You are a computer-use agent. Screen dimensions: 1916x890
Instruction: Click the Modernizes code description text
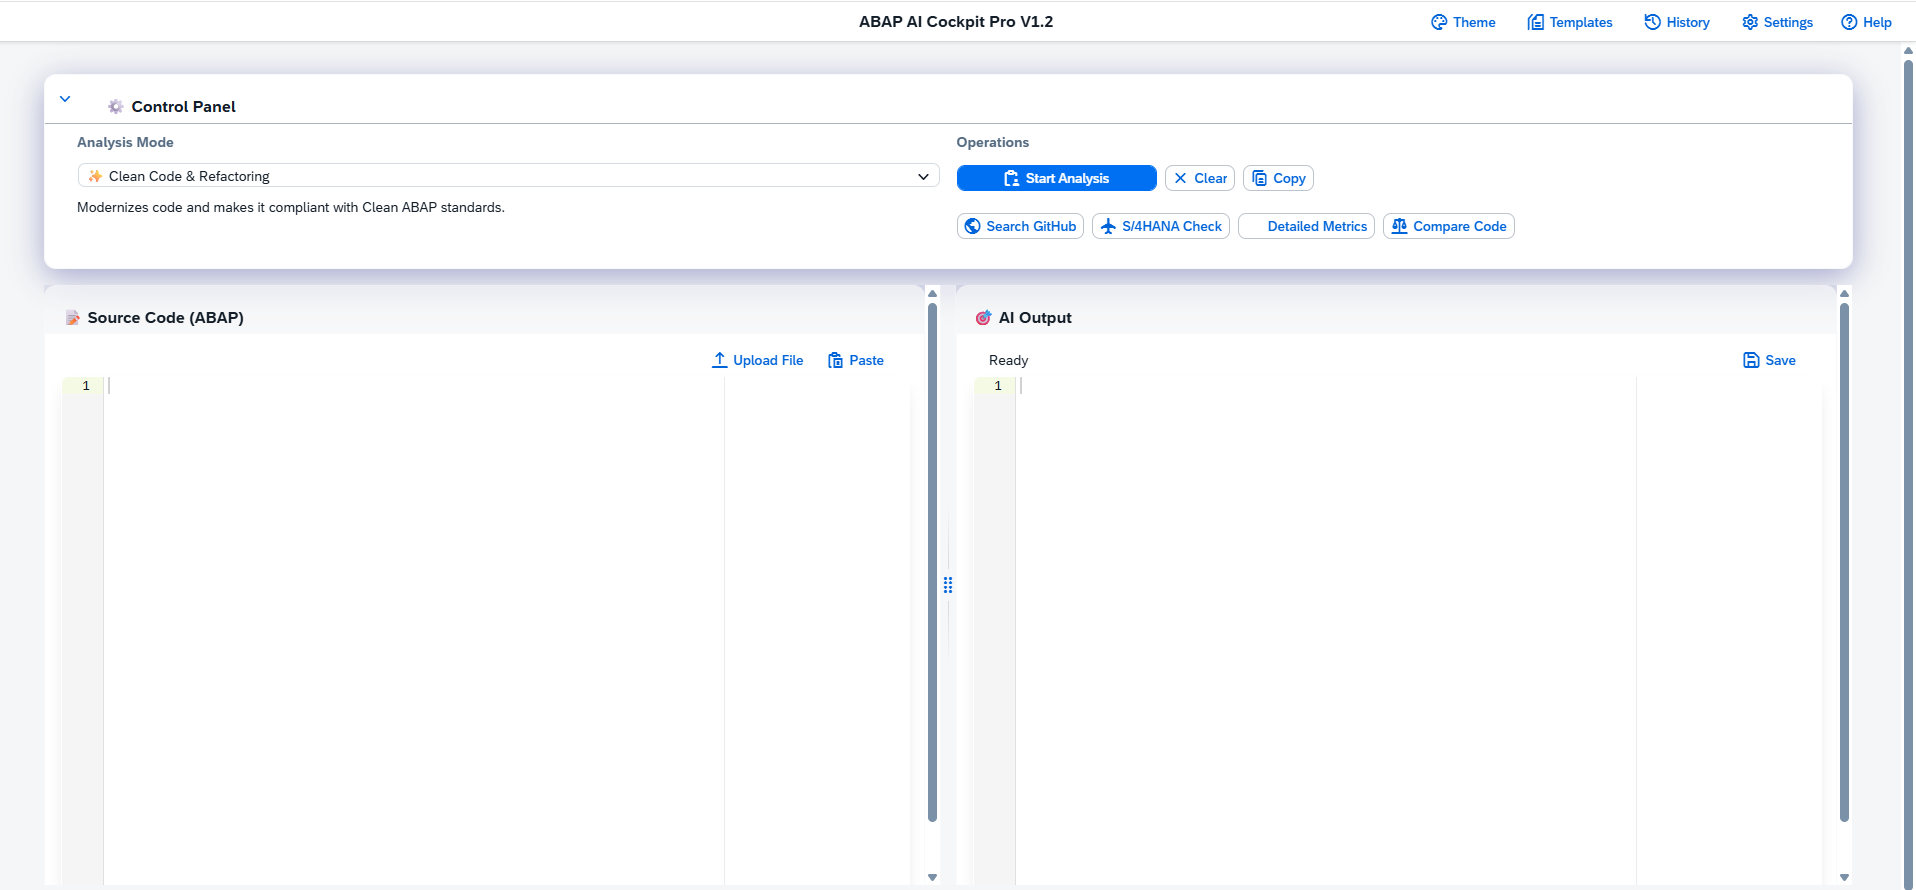pyautogui.click(x=291, y=208)
